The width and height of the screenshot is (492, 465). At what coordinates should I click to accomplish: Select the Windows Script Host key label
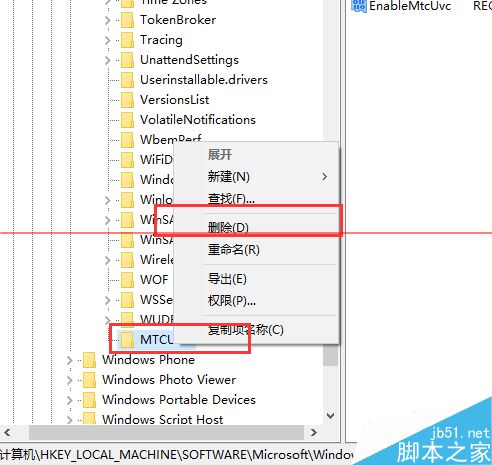[163, 419]
